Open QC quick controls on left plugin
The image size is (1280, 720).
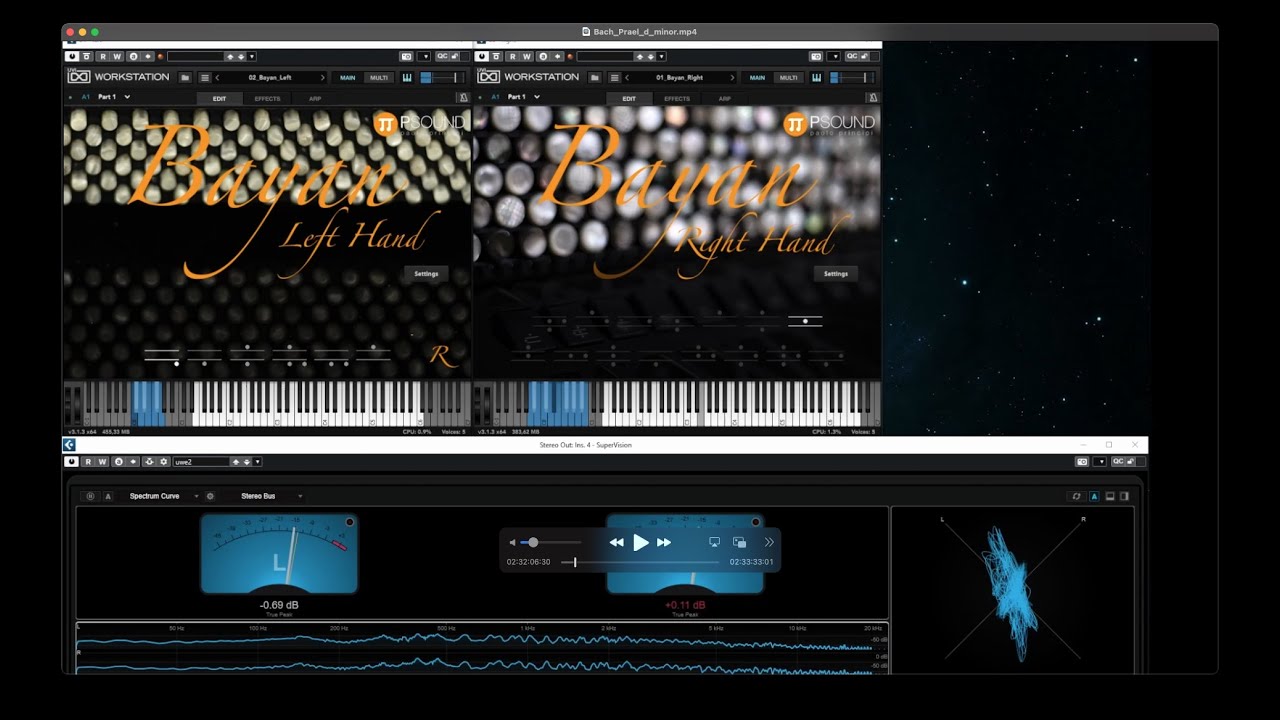click(x=442, y=57)
